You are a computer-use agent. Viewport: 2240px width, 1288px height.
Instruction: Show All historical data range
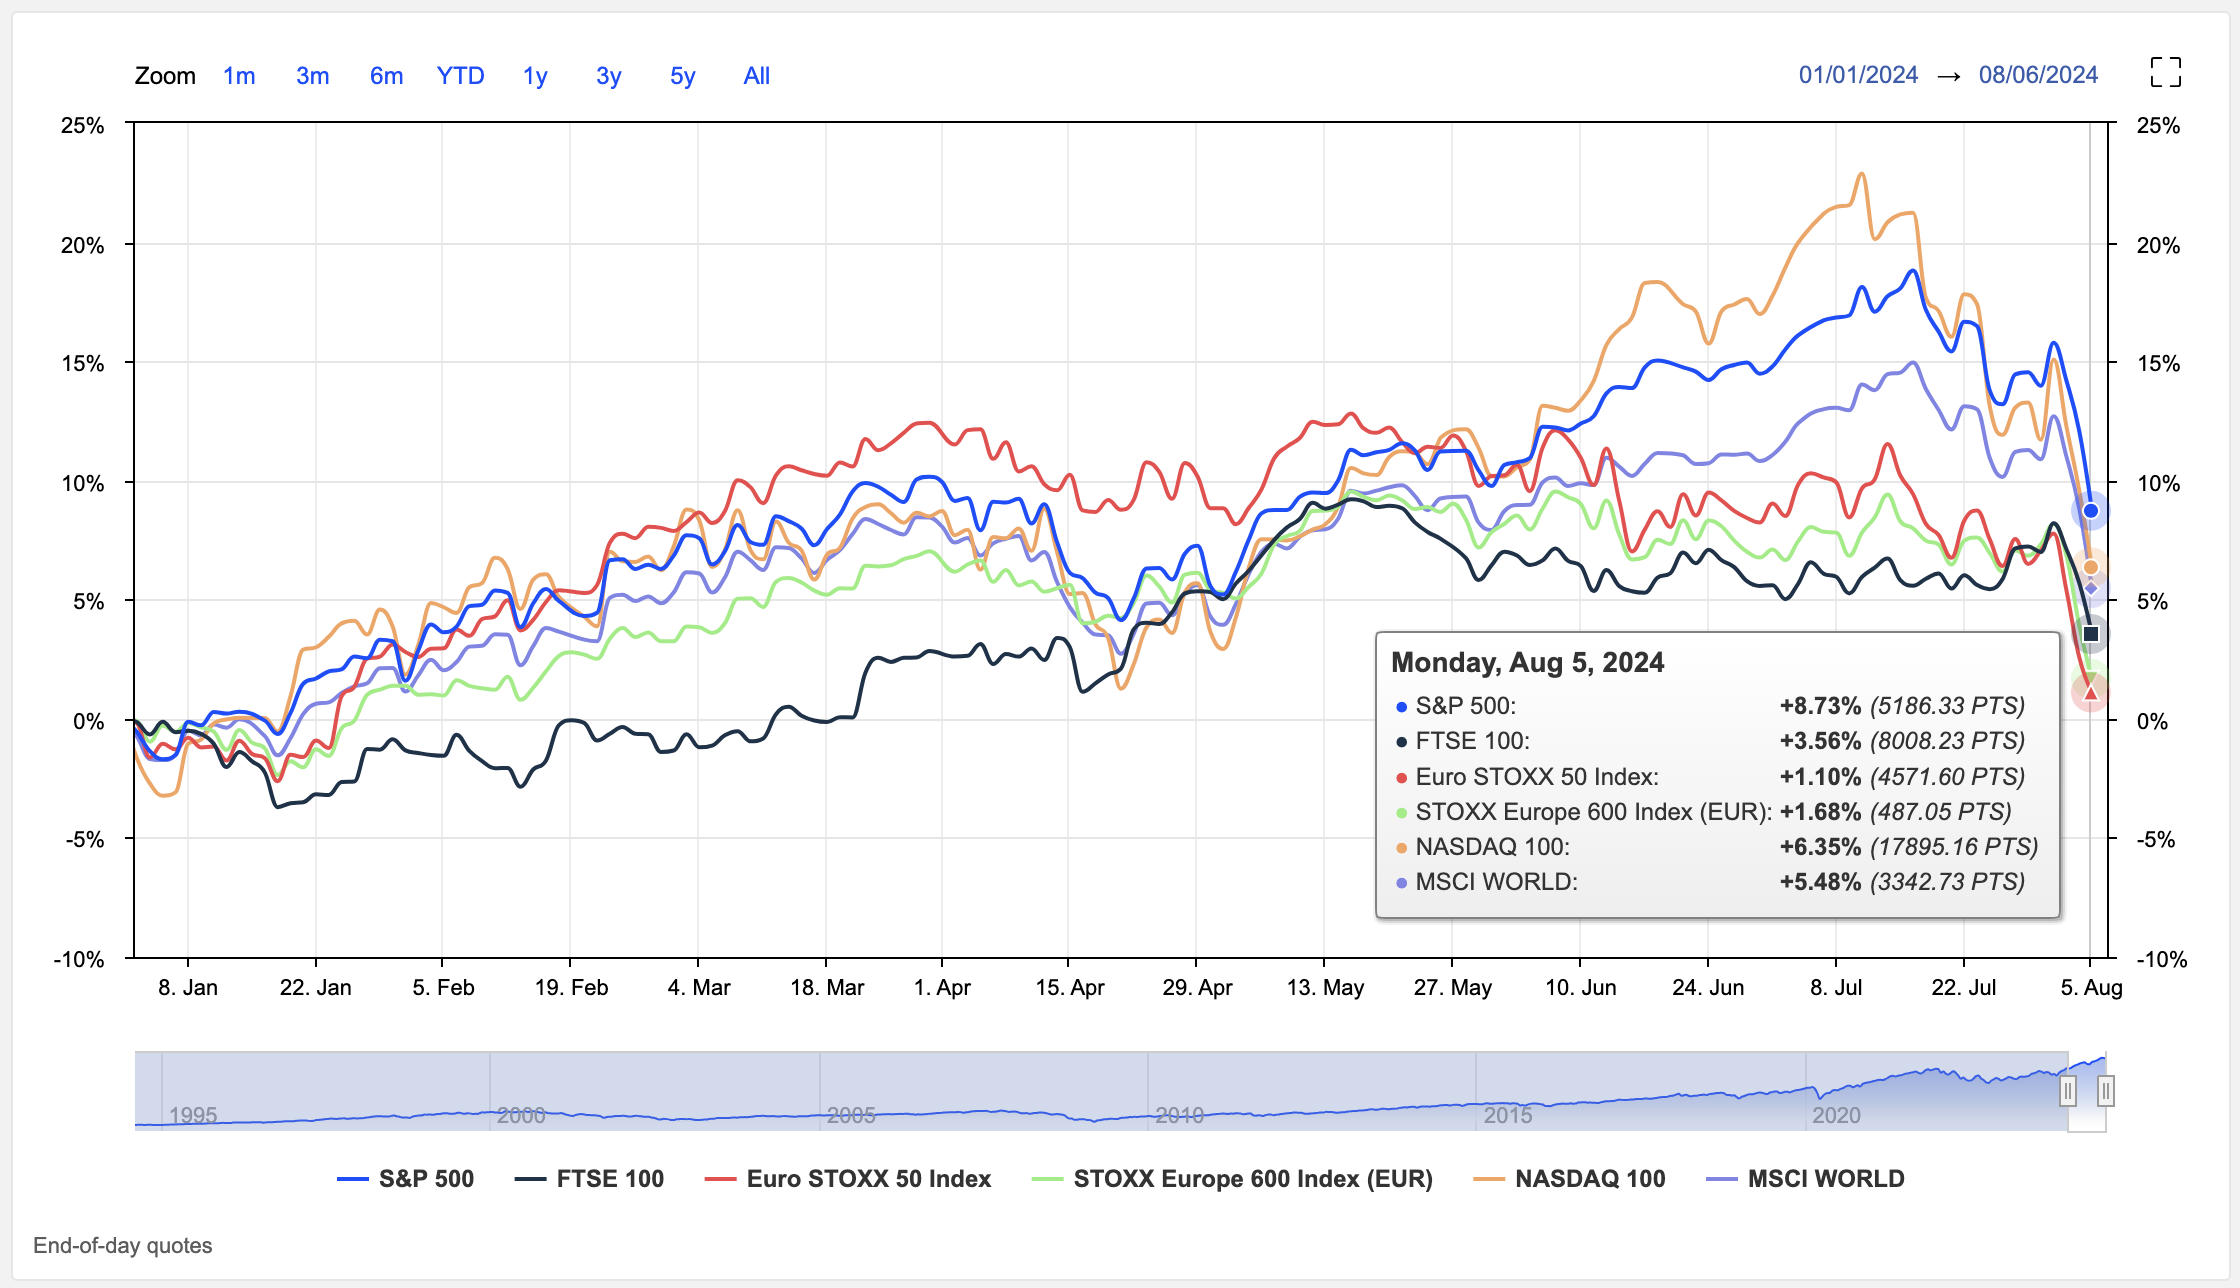point(757,76)
